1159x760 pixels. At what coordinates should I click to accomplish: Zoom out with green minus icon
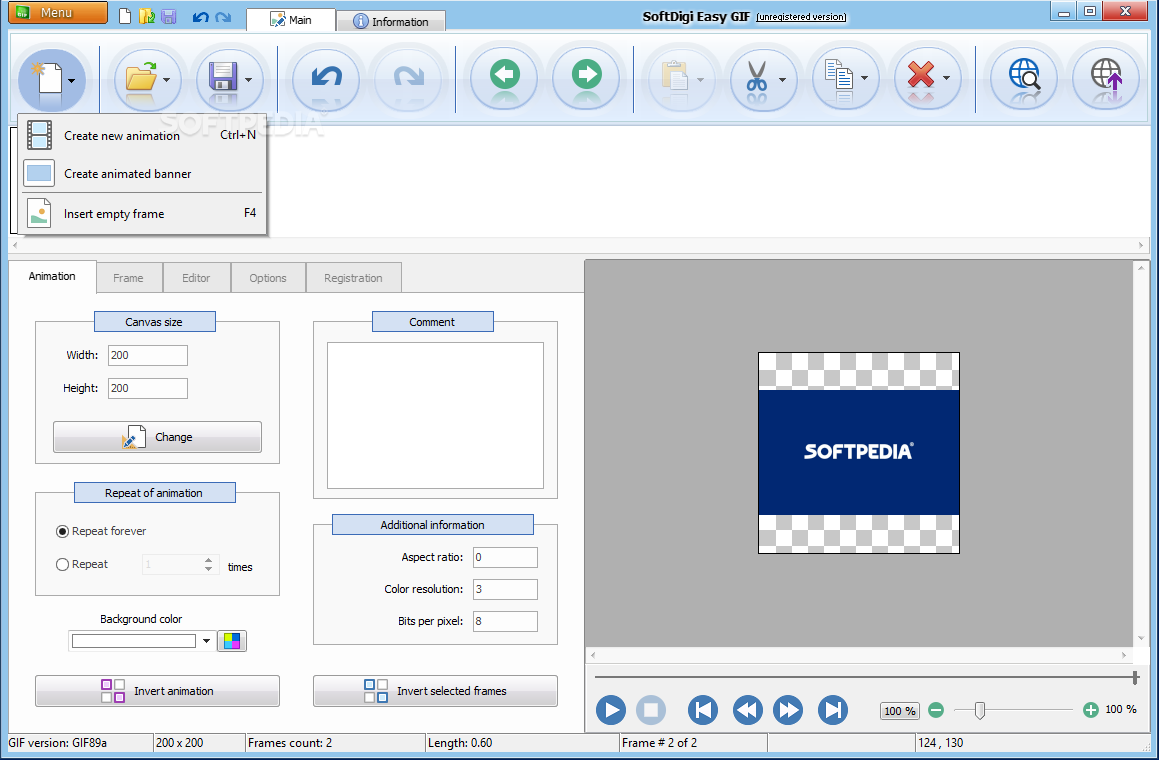point(936,710)
